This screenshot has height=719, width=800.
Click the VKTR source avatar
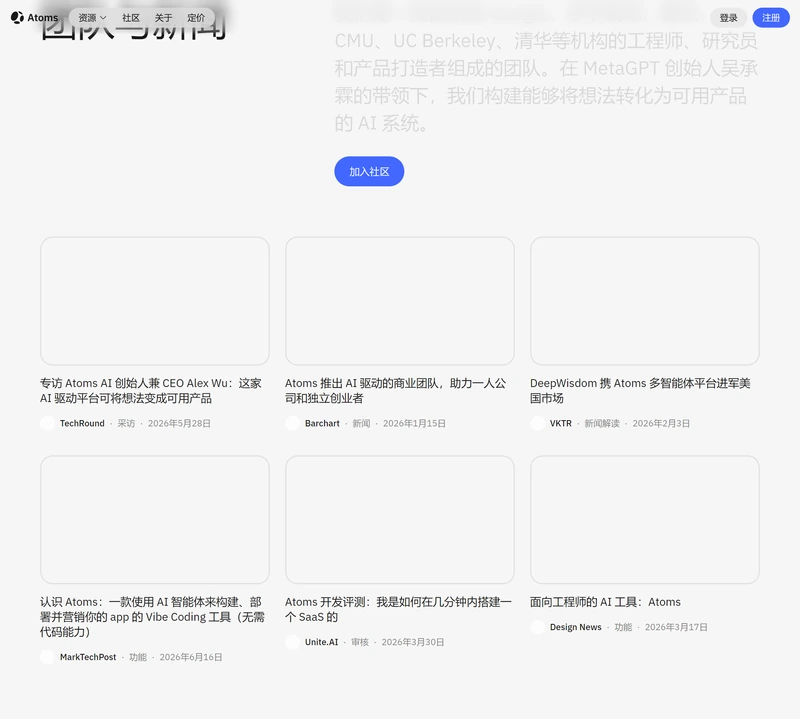pos(537,423)
